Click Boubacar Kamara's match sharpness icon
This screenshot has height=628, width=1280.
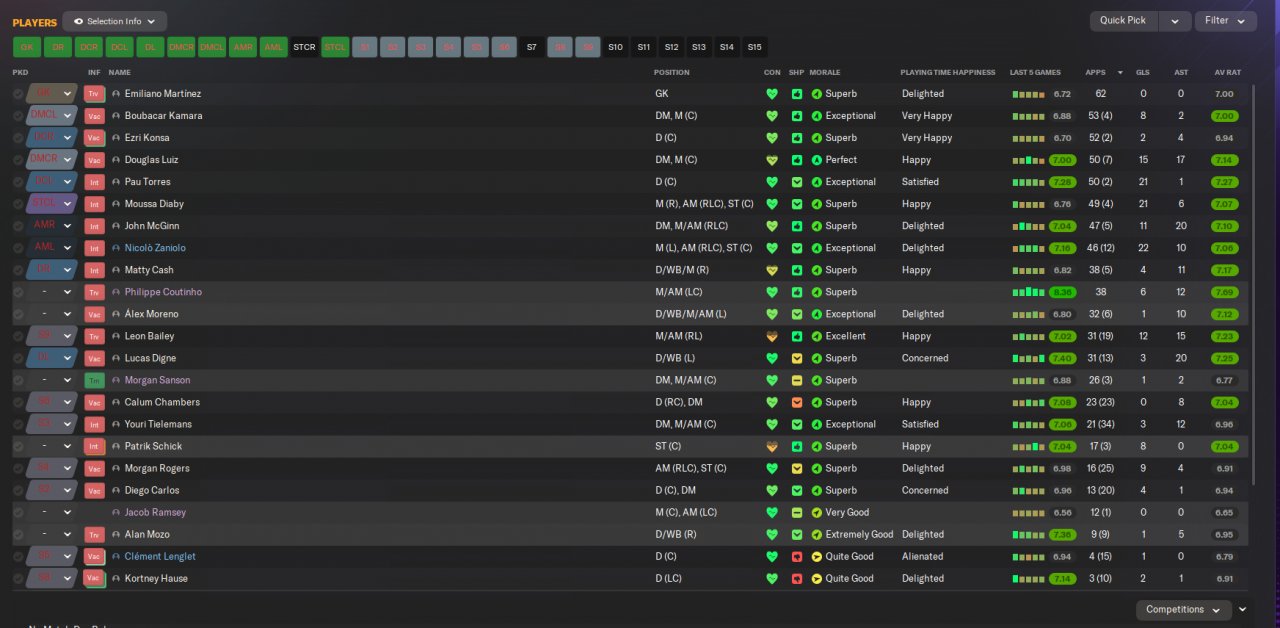tap(797, 116)
